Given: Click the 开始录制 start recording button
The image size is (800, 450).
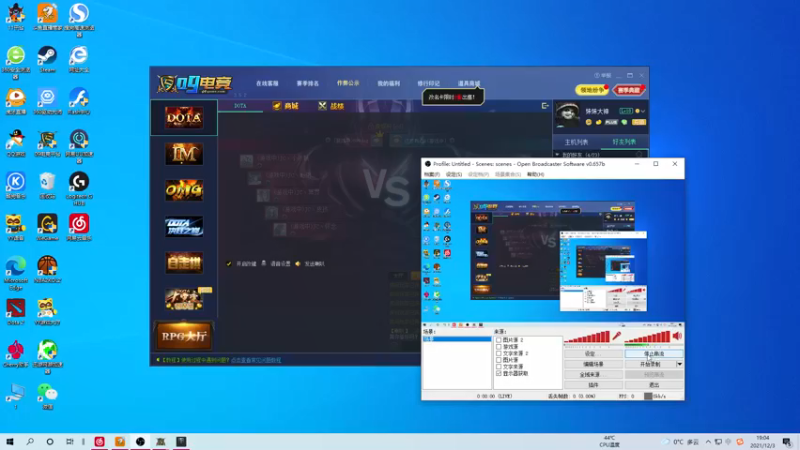Looking at the screenshot, I should [651, 364].
